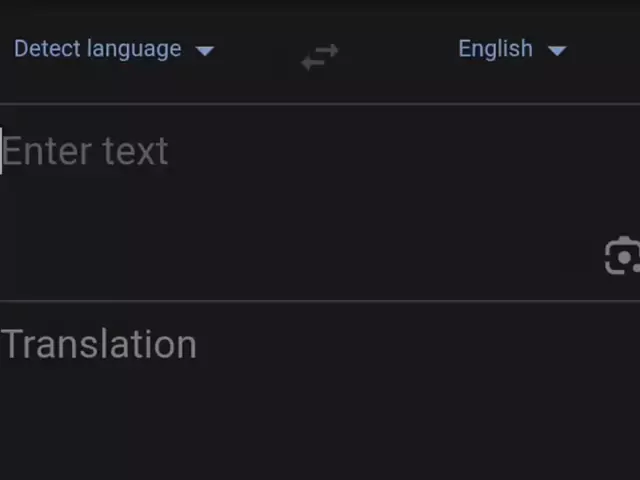Open camera translation icon
Viewport: 640px width, 480px height.
(x=623, y=257)
